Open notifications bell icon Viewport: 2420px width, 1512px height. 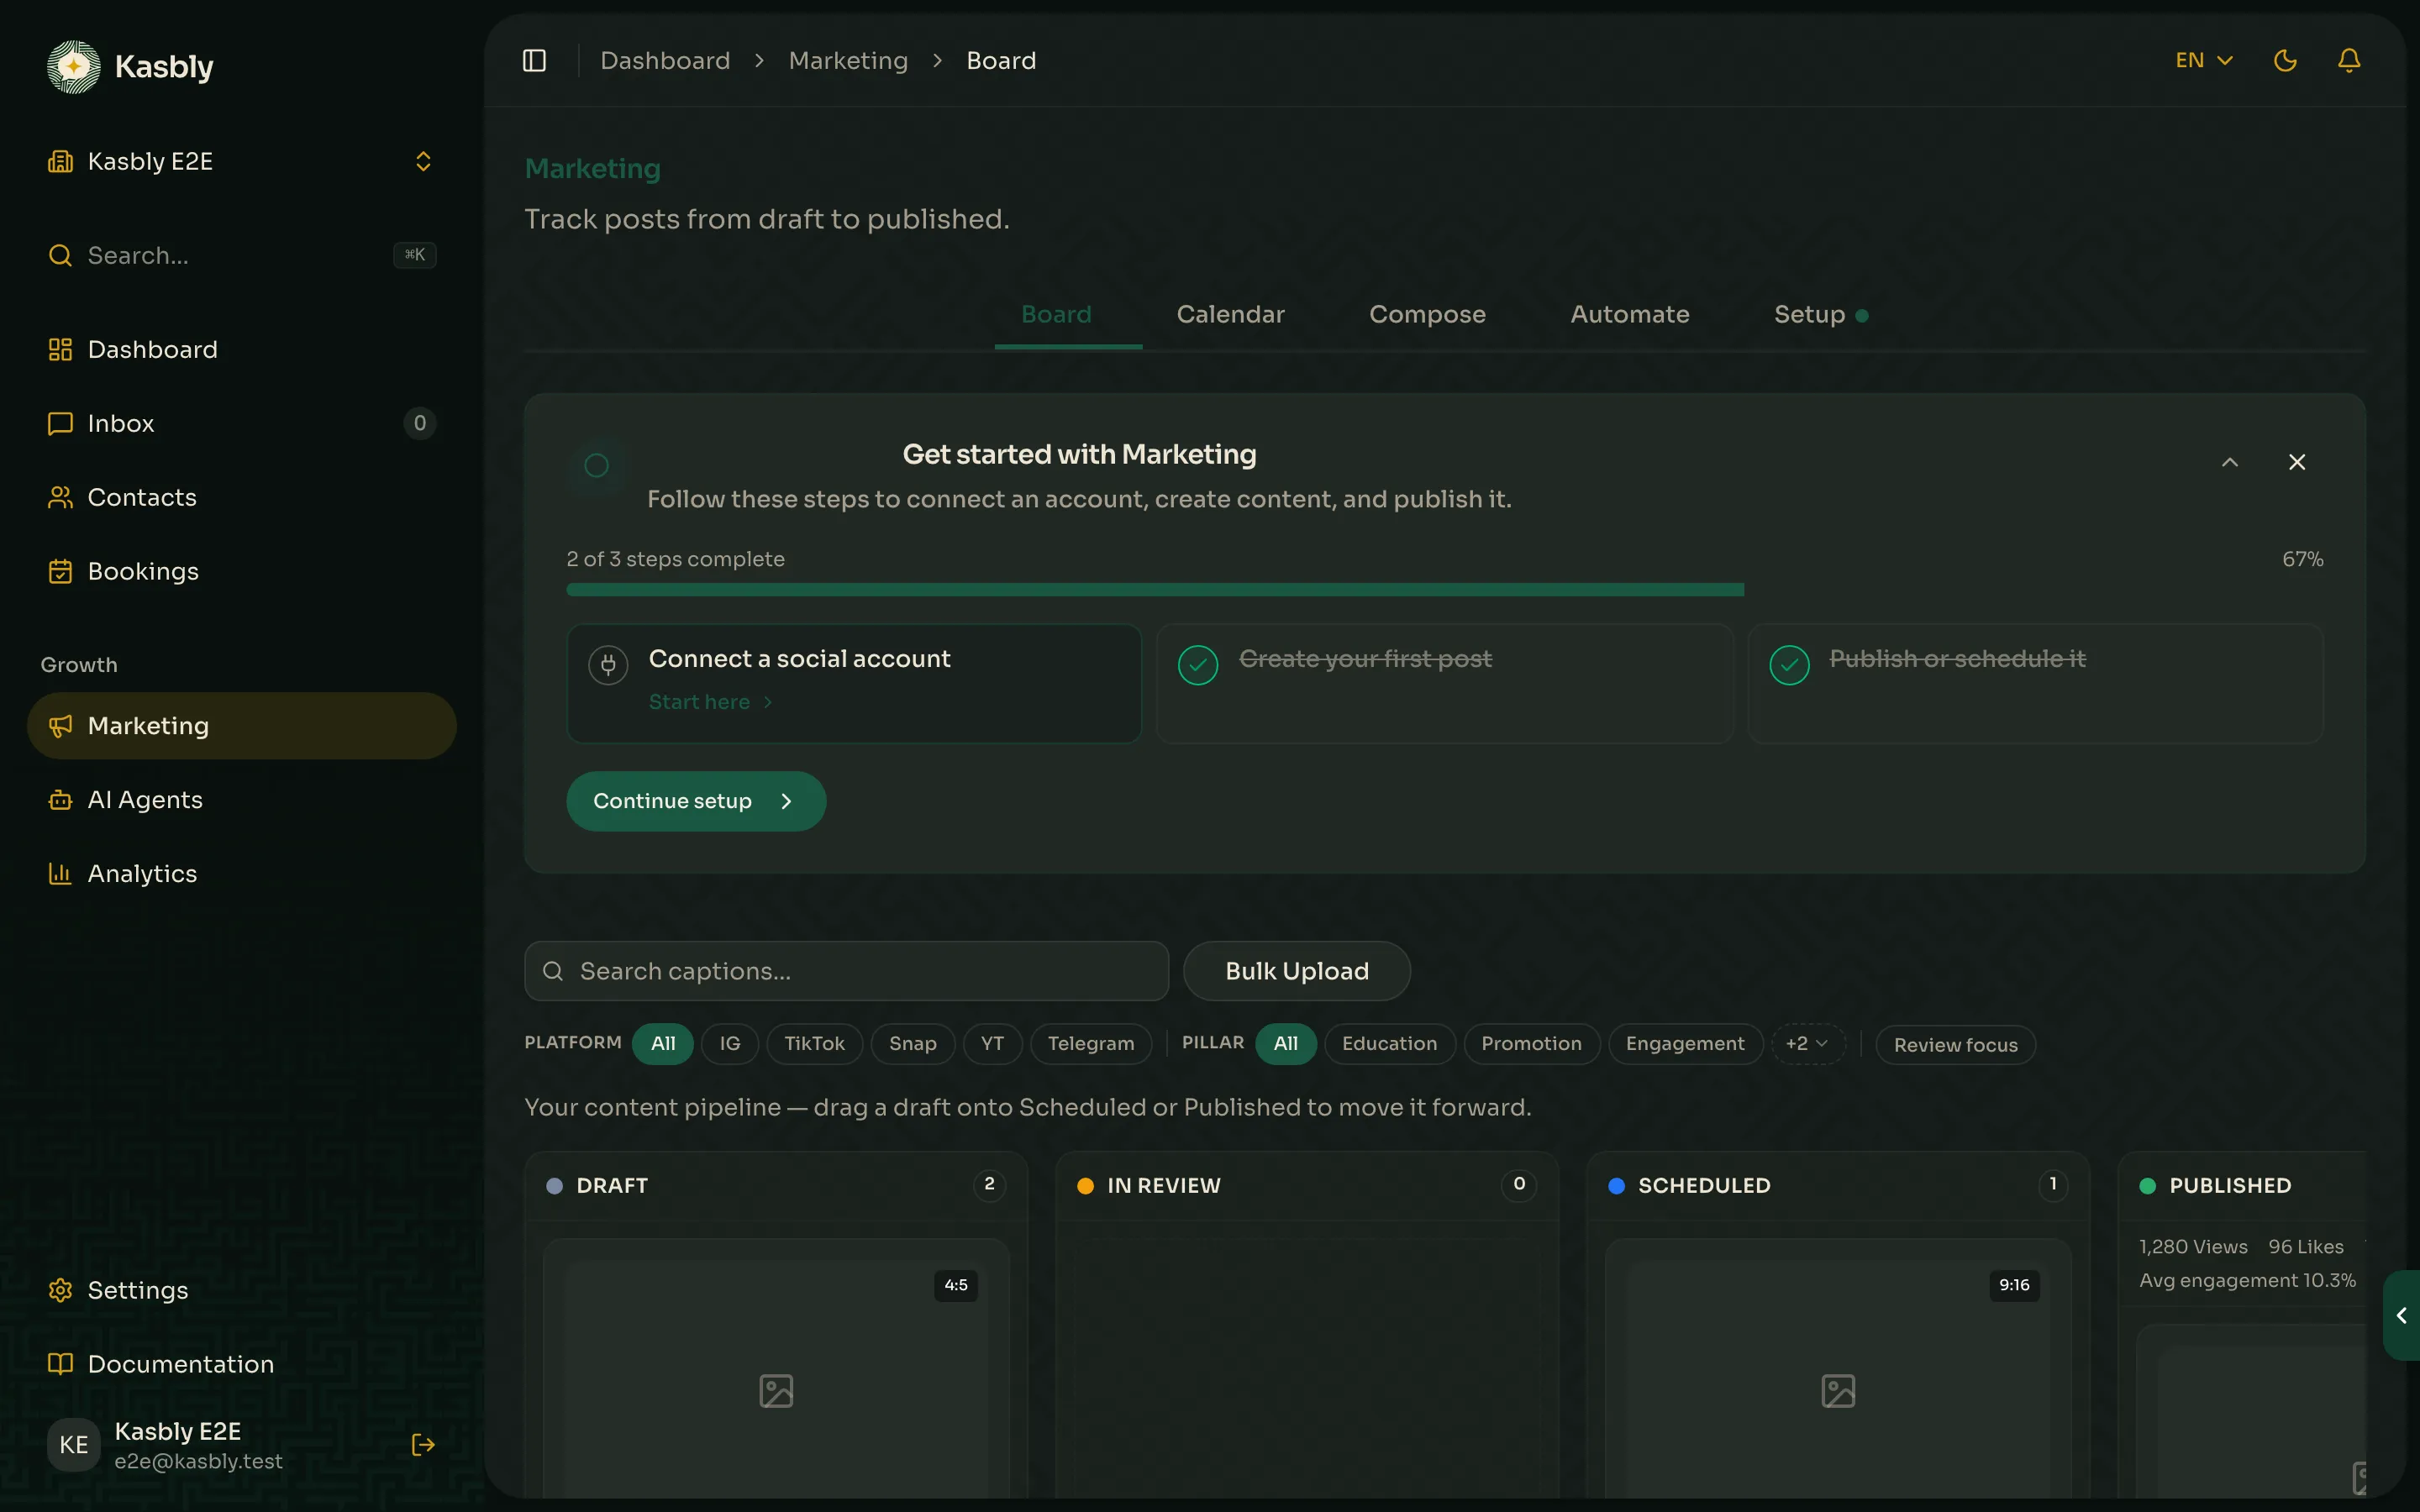(2349, 61)
